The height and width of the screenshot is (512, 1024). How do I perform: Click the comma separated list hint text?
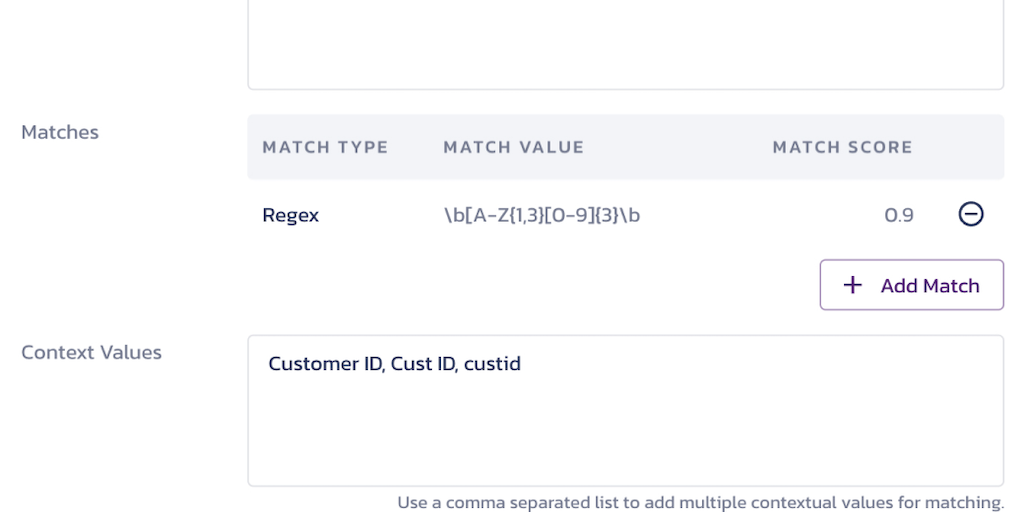click(700, 502)
